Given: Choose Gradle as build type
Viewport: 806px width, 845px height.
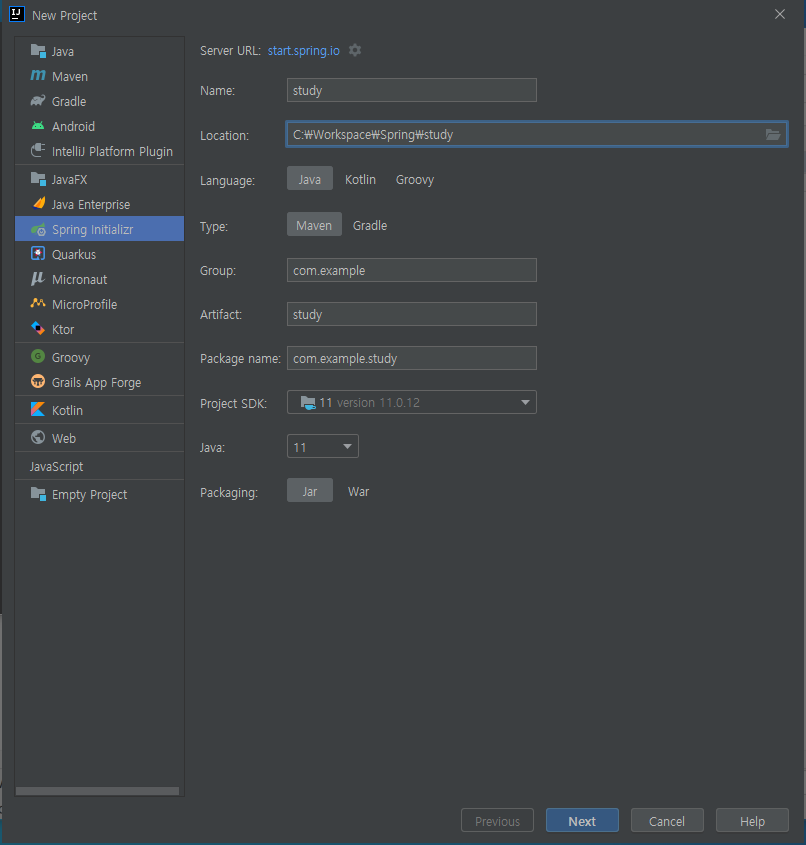Looking at the screenshot, I should 370,225.
